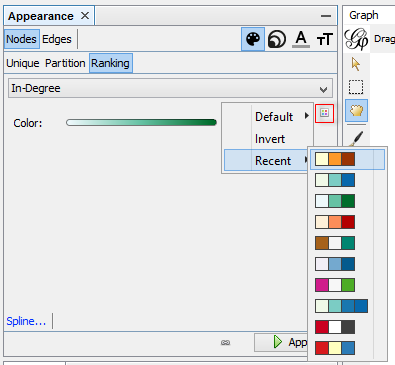Pick the red-white-dark gray palette

pos(335,327)
